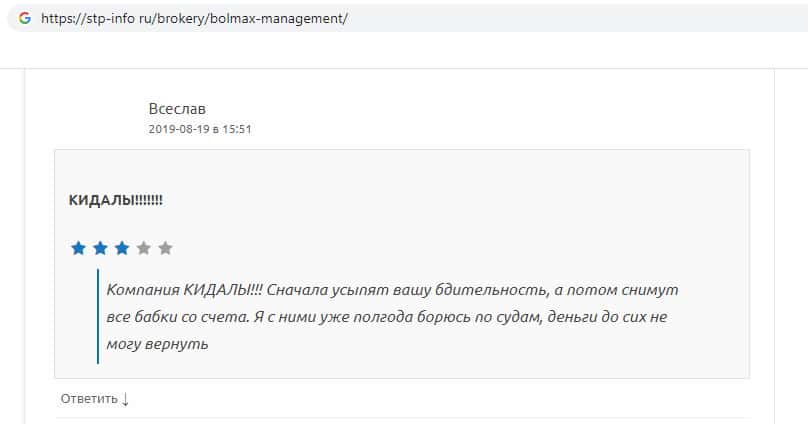Click the bold КИДАЛЫ!!!!!!!! review title
808x424 pixels.
115,200
